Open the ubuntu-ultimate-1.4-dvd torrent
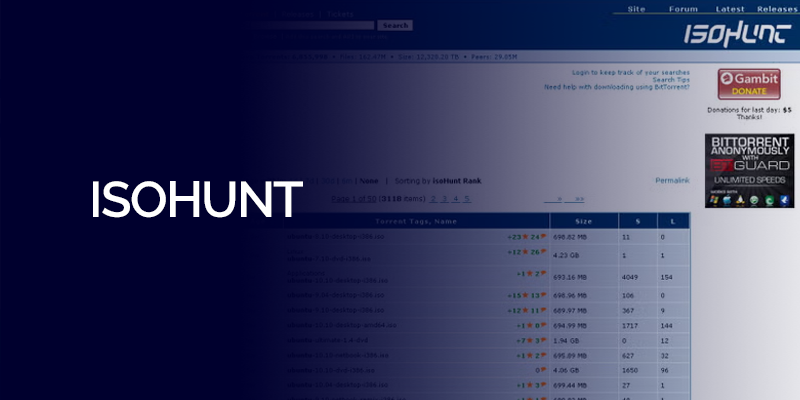The image size is (800, 400). pyautogui.click(x=327, y=340)
